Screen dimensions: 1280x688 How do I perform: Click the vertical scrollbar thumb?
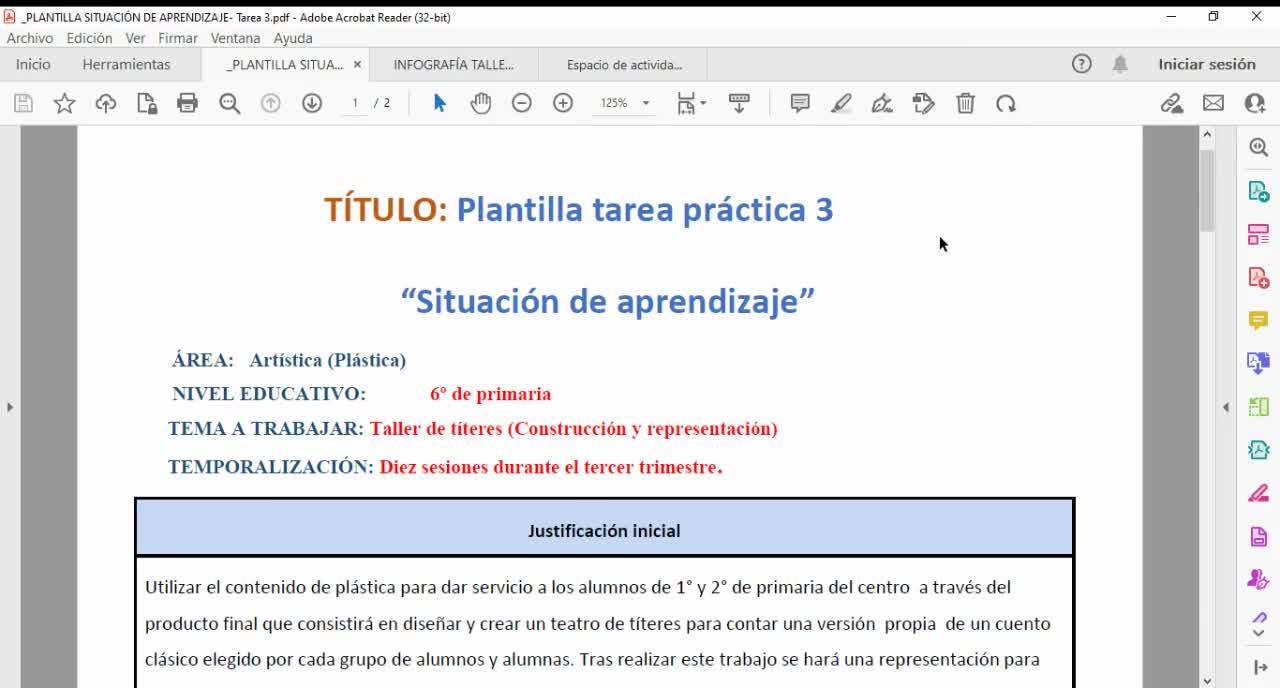pos(1207,191)
